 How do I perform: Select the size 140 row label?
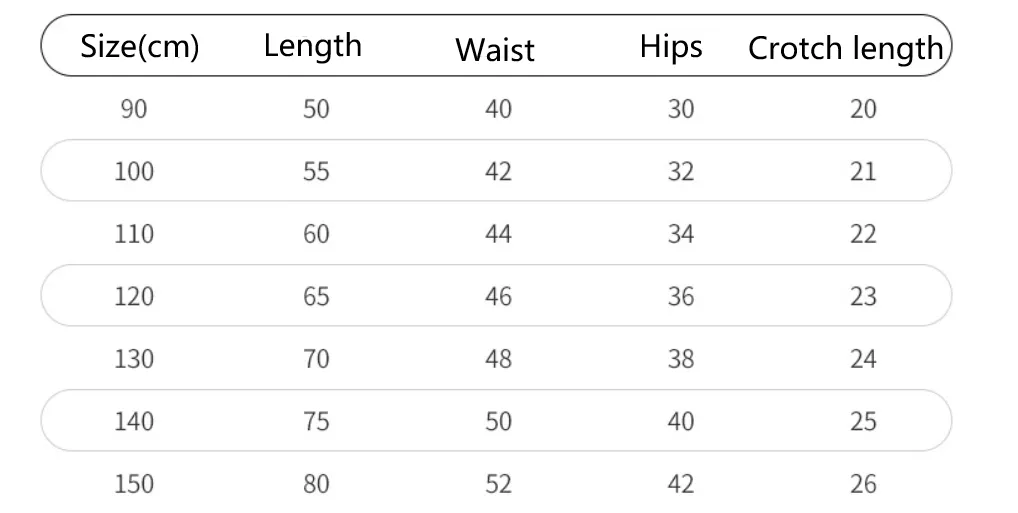pyautogui.click(x=134, y=421)
